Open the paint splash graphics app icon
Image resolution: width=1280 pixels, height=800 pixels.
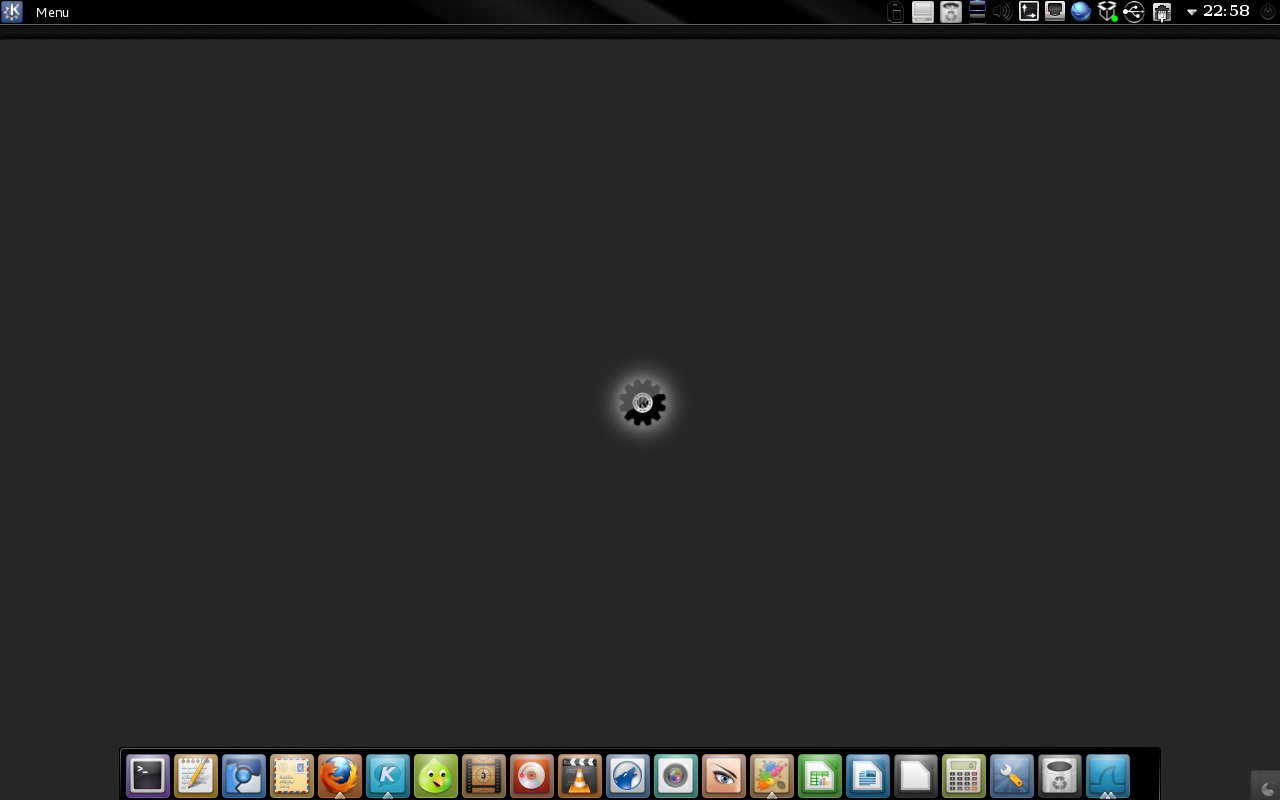(772, 776)
